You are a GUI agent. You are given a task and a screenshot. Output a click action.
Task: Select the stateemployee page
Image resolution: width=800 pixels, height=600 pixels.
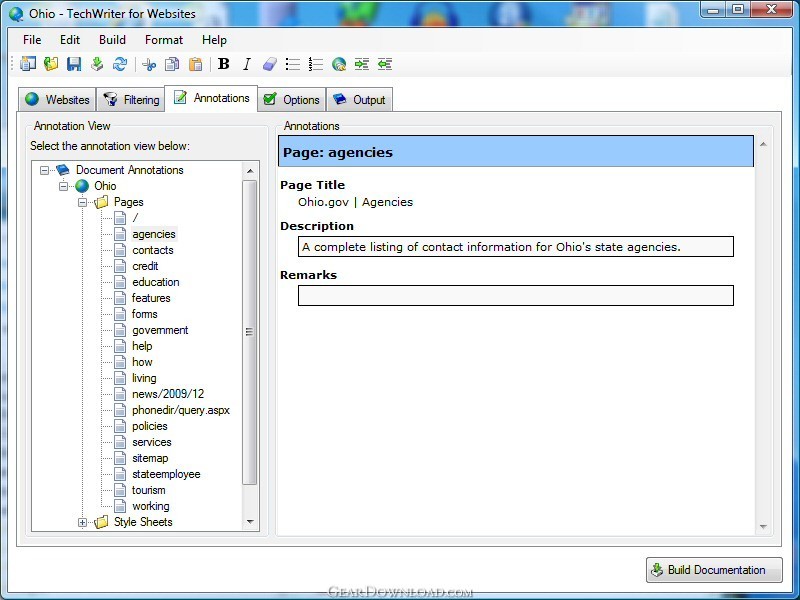coord(166,474)
